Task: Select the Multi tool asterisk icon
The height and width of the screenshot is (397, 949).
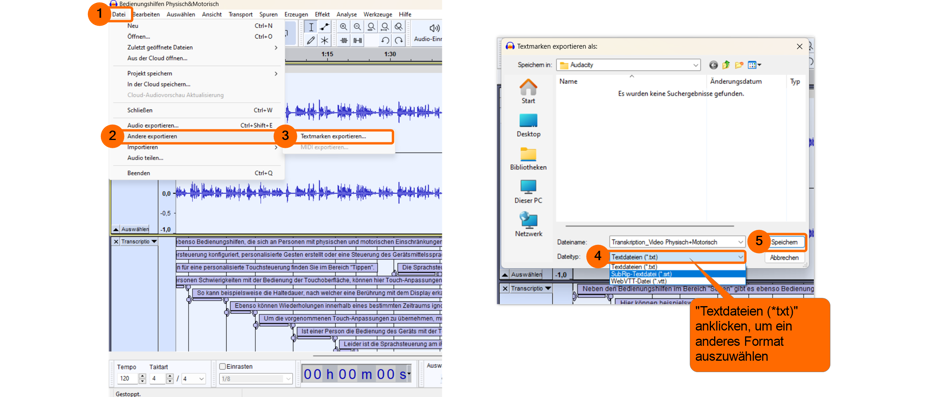Action: tap(325, 41)
